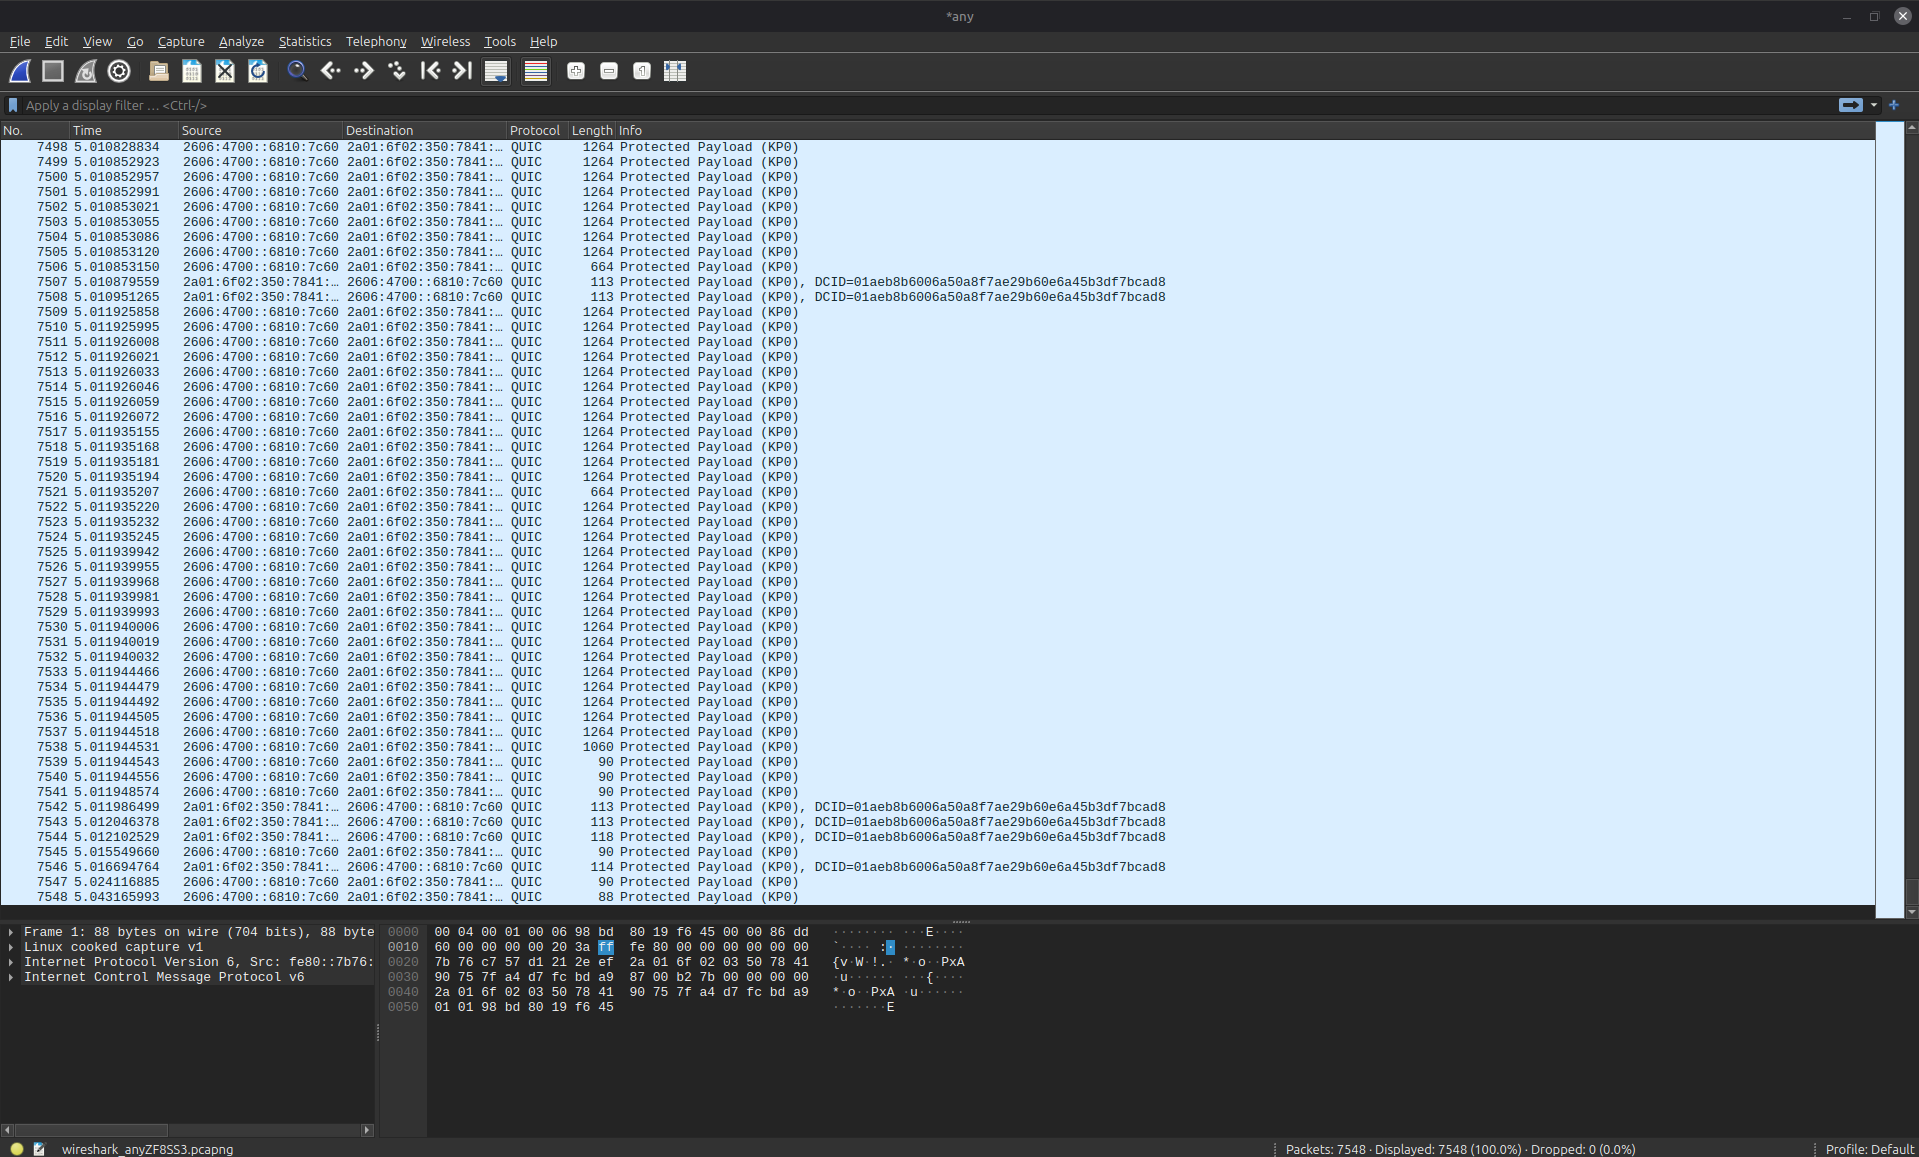Sort packets by the Length column header

click(x=591, y=130)
